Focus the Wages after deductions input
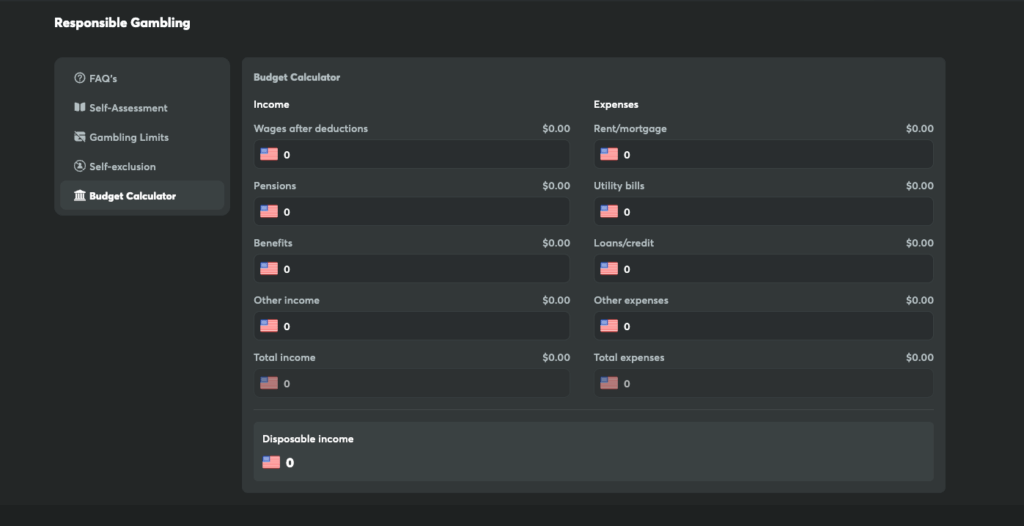Screen dimensions: 1024x526 420,155
